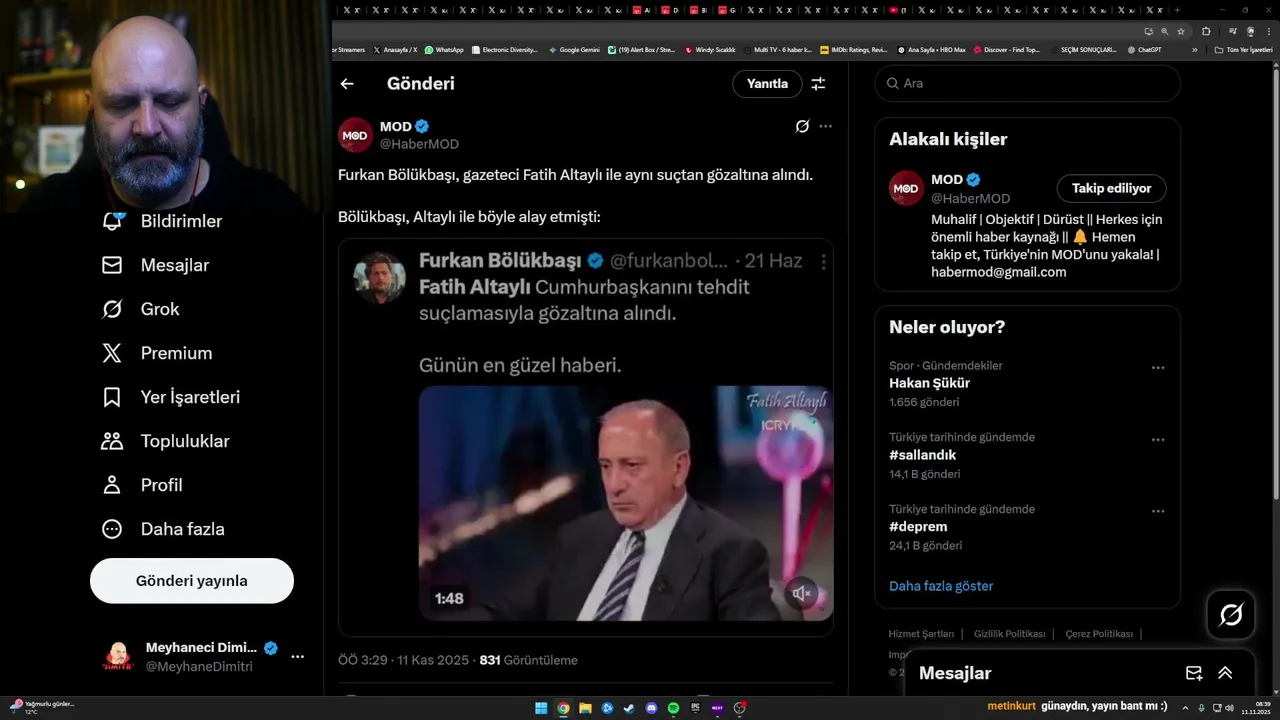Open Topluluklar in the sidebar
The width and height of the screenshot is (1280, 720).
click(165, 441)
